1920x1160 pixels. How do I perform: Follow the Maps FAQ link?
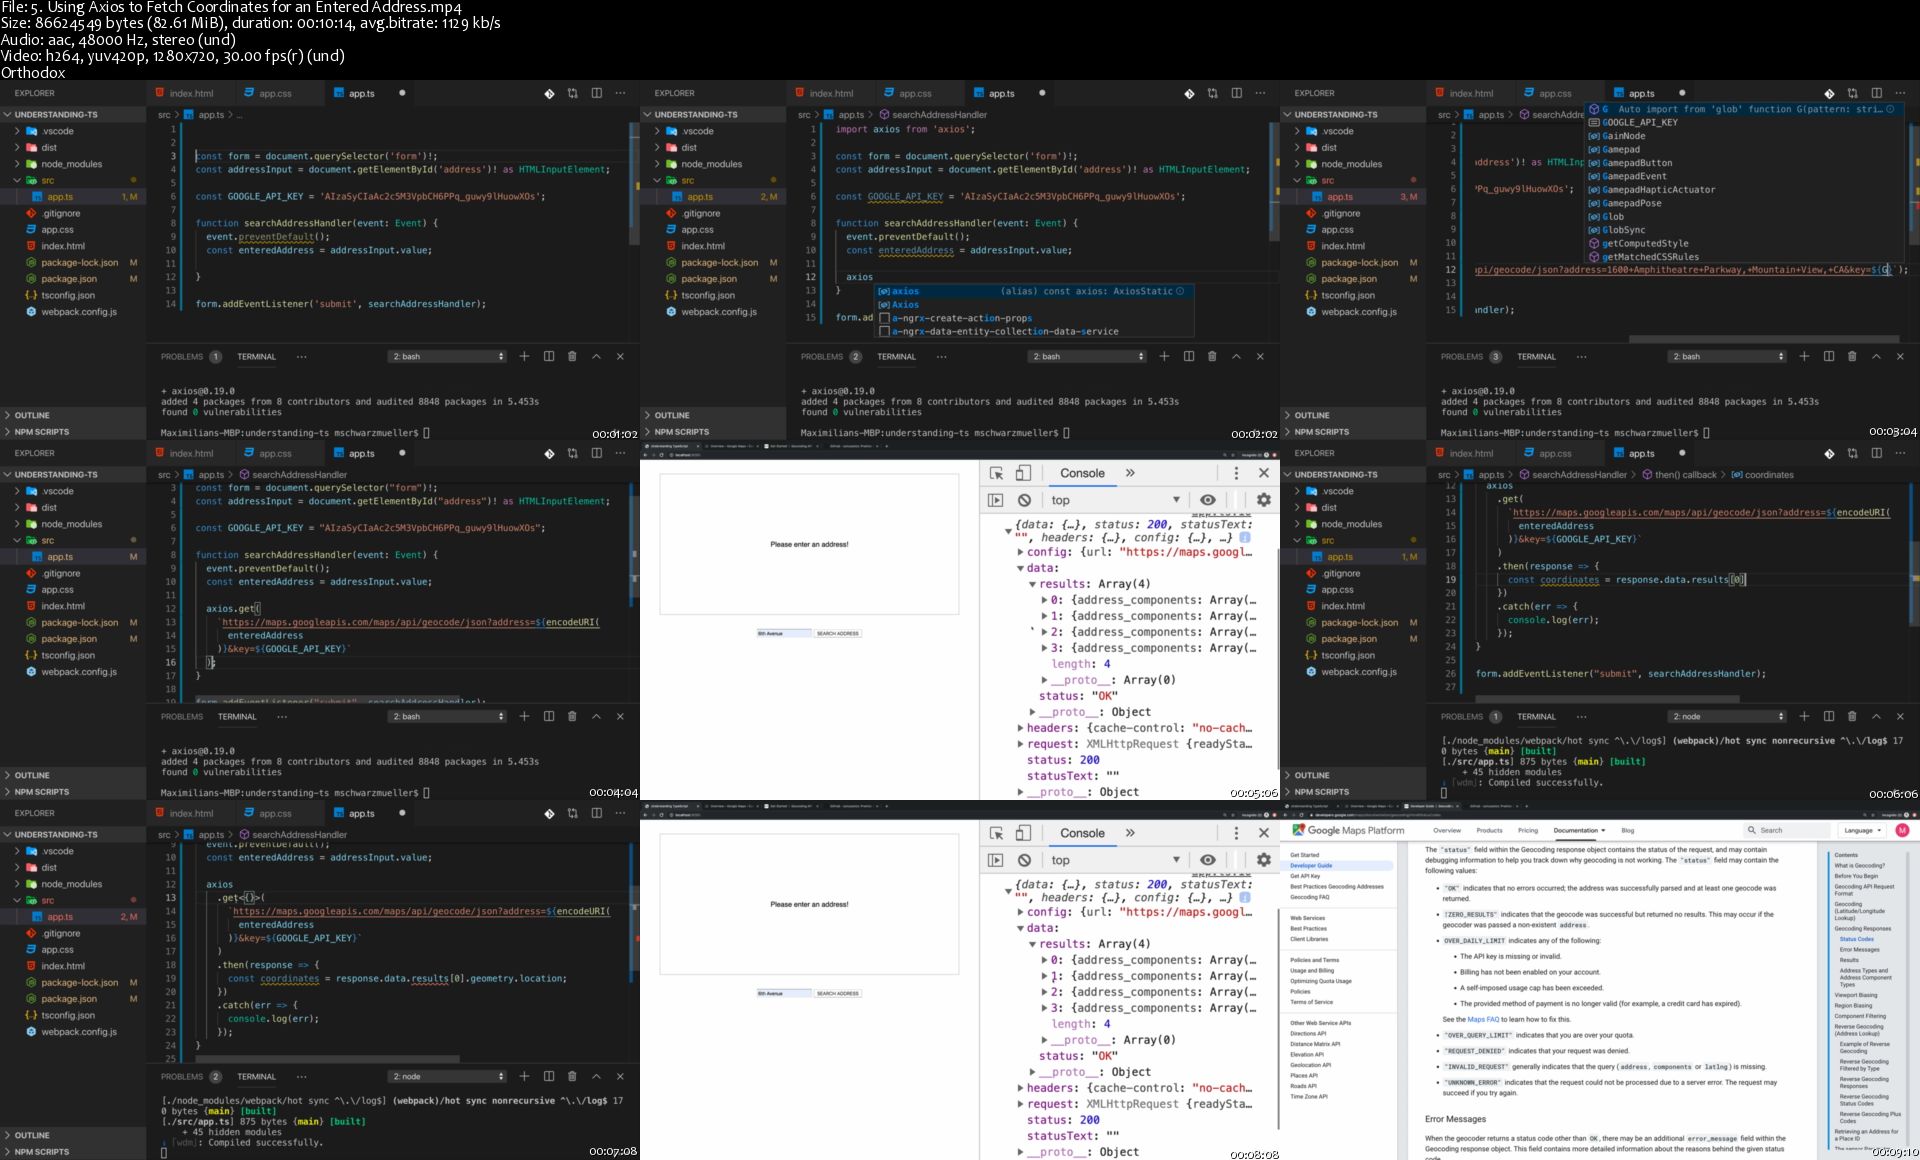pyautogui.click(x=1483, y=1019)
